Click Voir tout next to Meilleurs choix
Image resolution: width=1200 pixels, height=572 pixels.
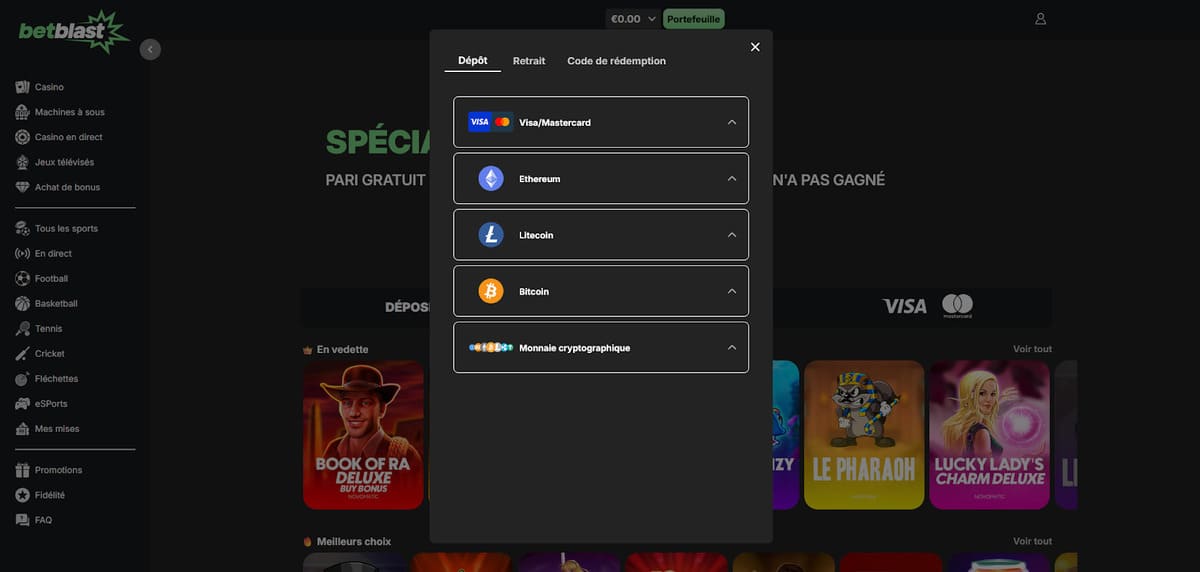pyautogui.click(x=1032, y=541)
